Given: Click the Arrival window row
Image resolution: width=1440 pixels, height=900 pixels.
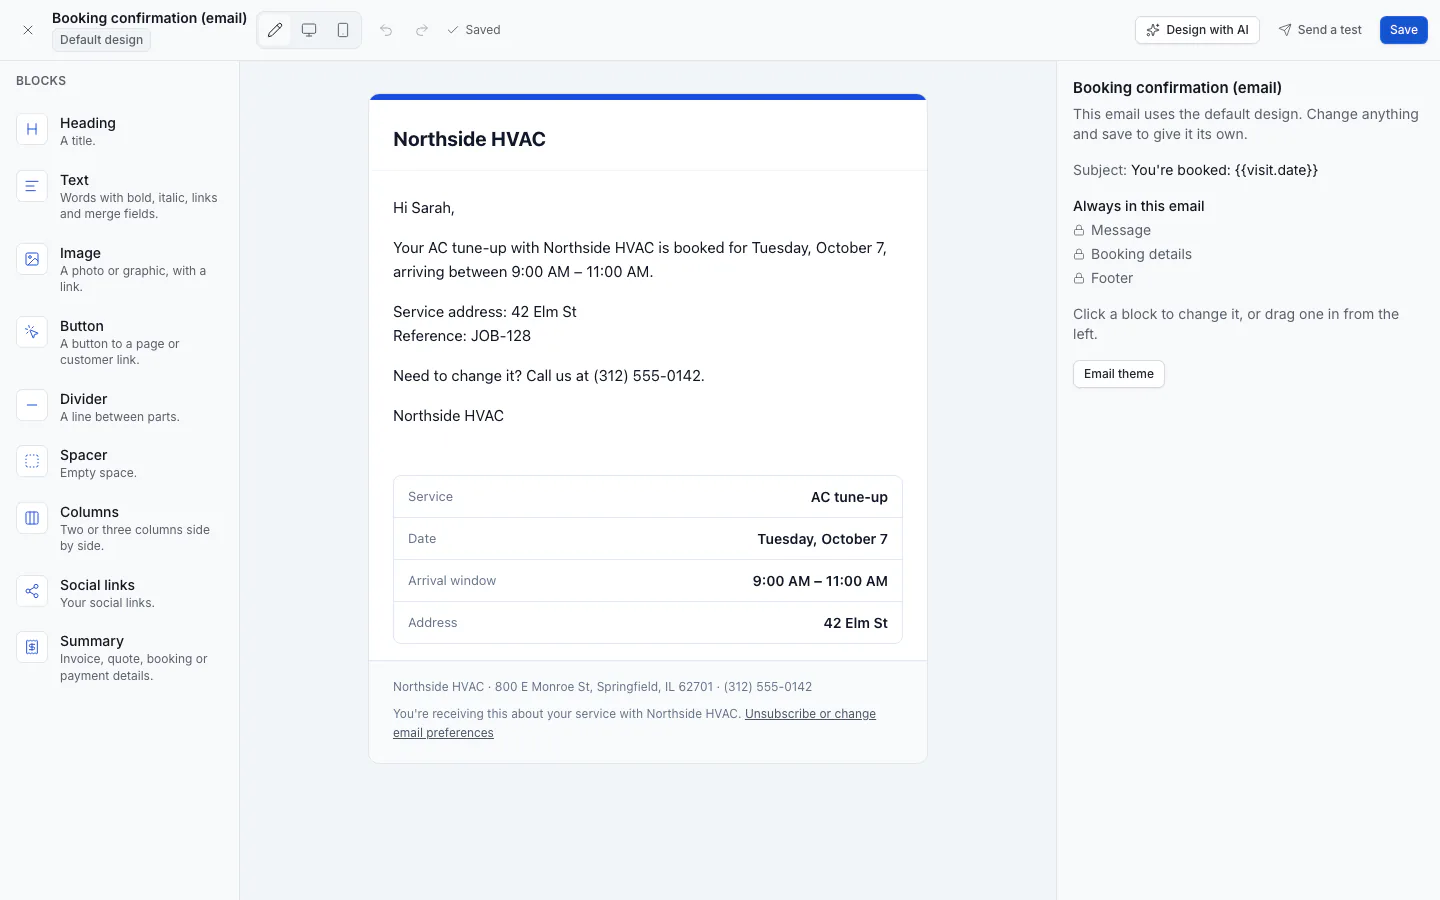Looking at the screenshot, I should tap(648, 581).
